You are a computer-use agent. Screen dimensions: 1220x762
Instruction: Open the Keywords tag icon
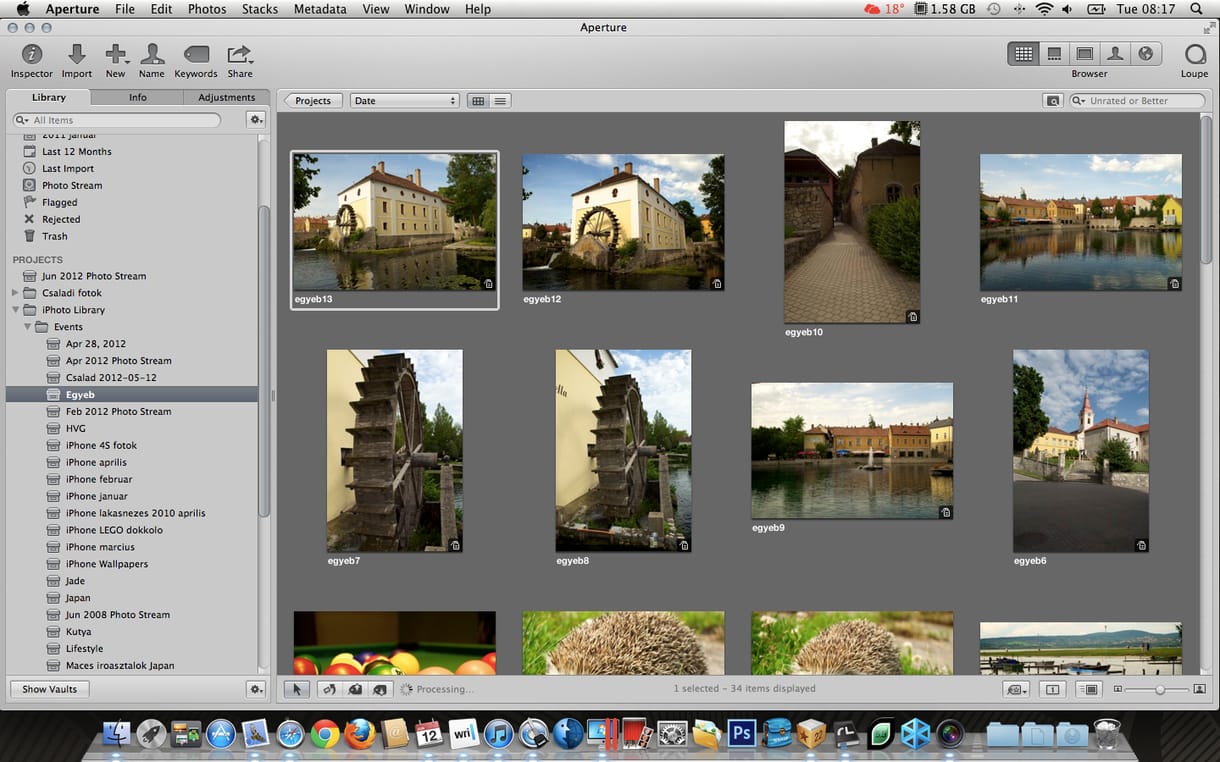click(196, 54)
